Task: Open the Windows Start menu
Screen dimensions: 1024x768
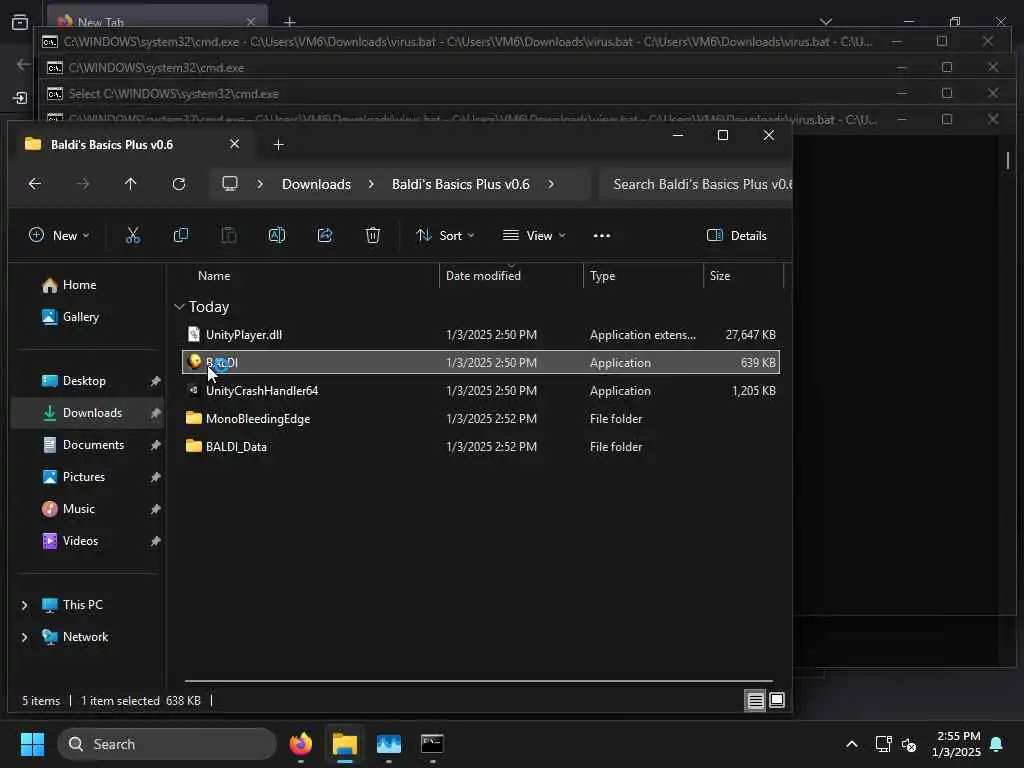Action: pos(32,744)
